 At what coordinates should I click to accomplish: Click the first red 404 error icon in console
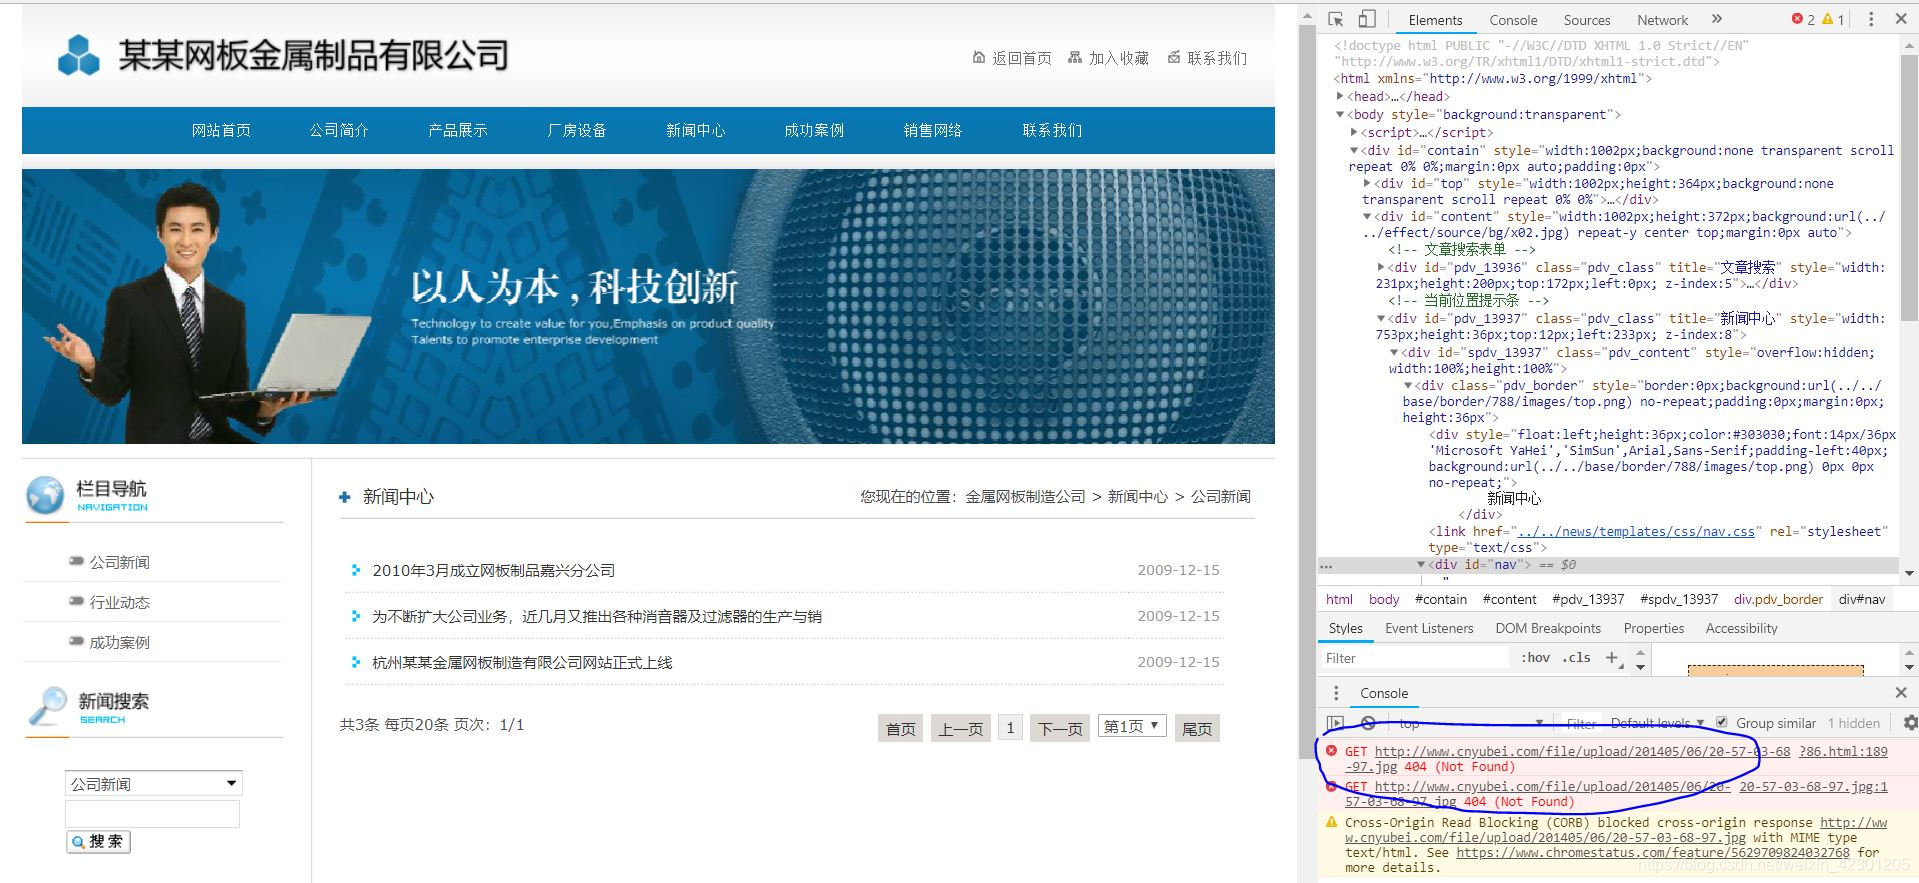1331,751
